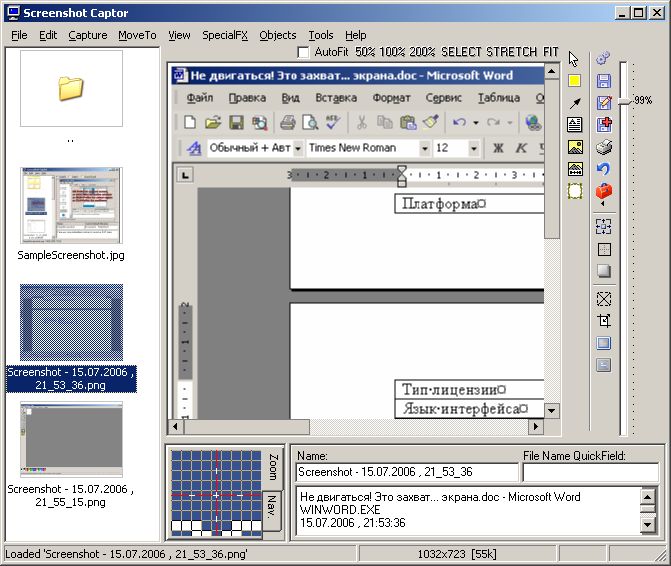
Task: Open the Tools menu
Action: (321, 35)
